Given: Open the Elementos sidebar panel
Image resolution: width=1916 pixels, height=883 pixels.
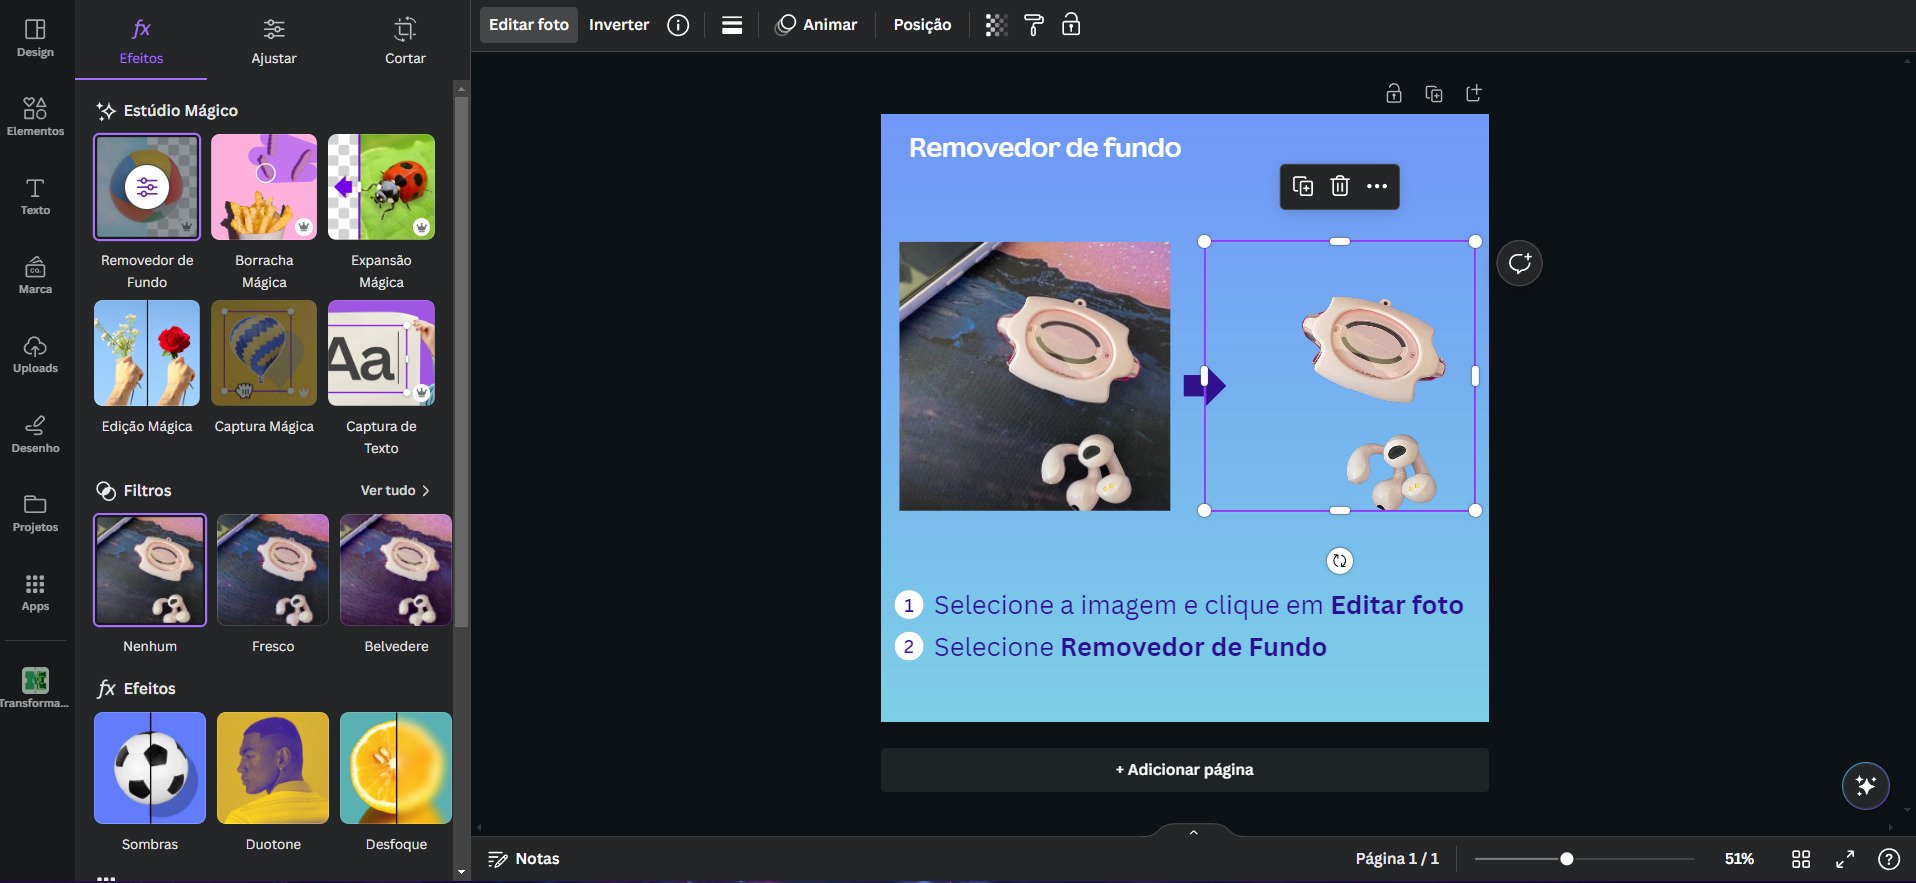Looking at the screenshot, I should (35, 117).
